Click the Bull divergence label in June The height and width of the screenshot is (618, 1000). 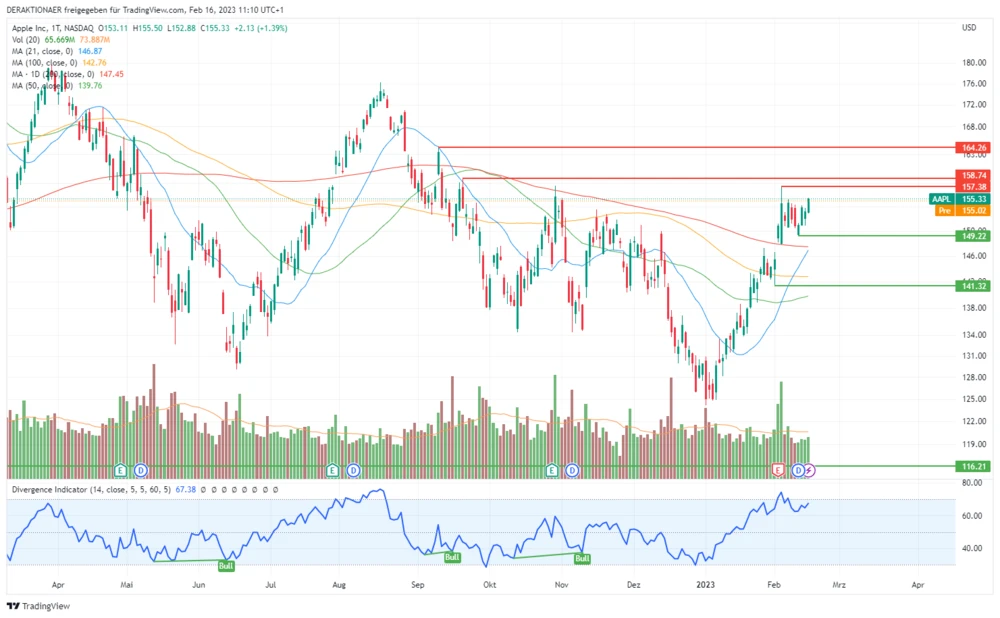[x=226, y=565]
